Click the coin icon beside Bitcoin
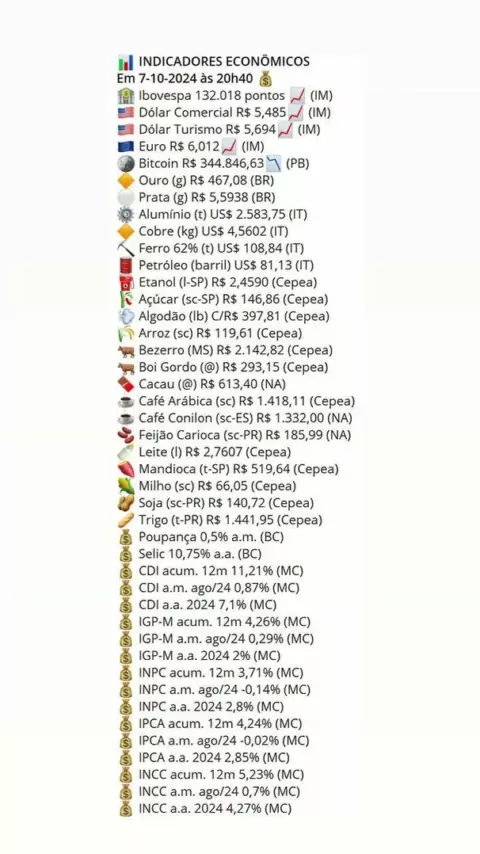480x854 pixels. click(125, 164)
